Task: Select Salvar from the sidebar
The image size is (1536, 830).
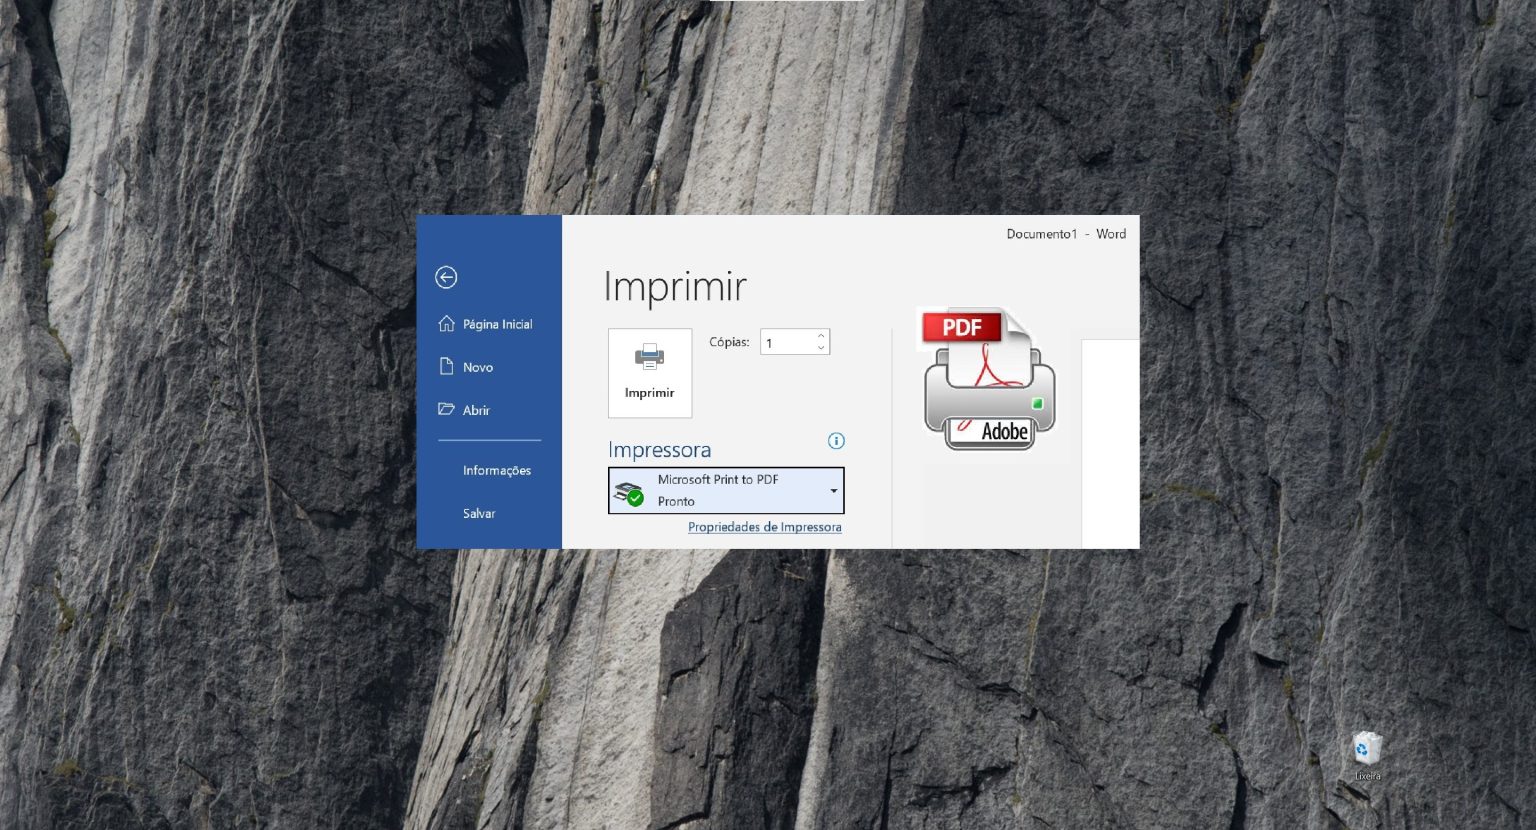Action: (479, 513)
